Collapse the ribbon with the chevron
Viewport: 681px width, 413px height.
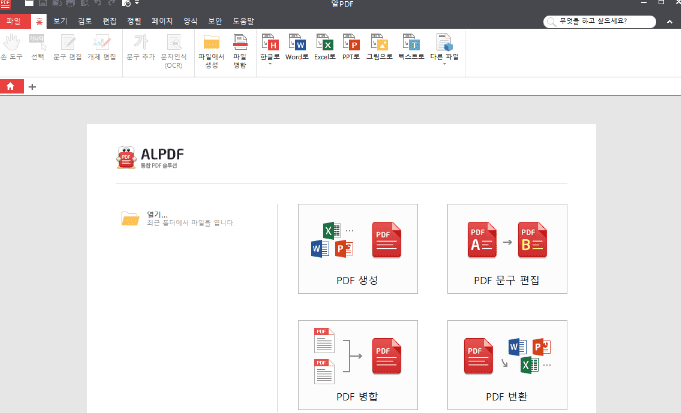pyautogui.click(x=669, y=22)
